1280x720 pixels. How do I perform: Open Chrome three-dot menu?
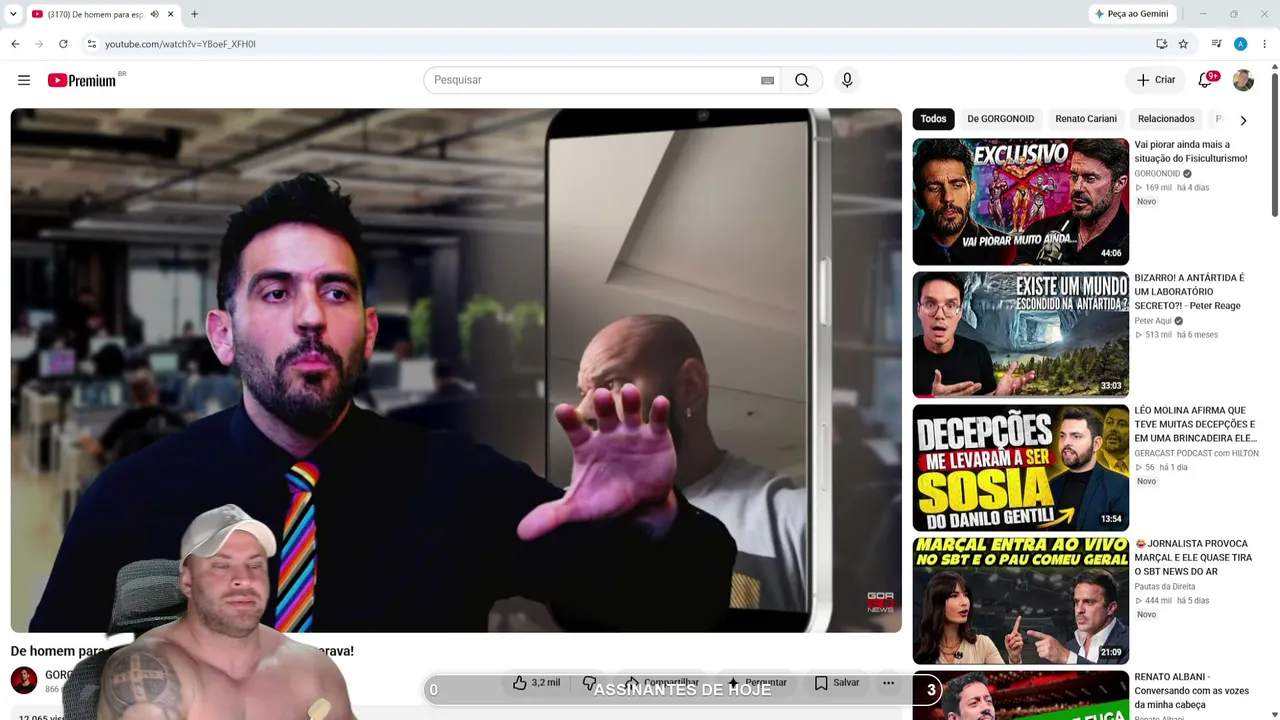pos(1264,44)
